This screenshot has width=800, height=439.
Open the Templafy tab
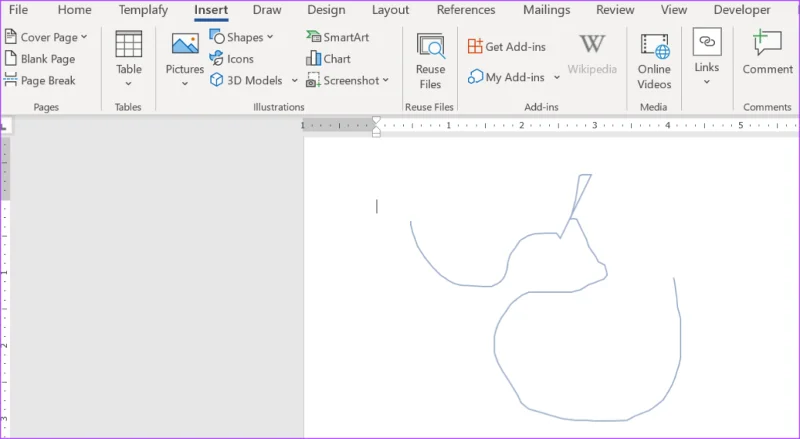[x=143, y=10]
